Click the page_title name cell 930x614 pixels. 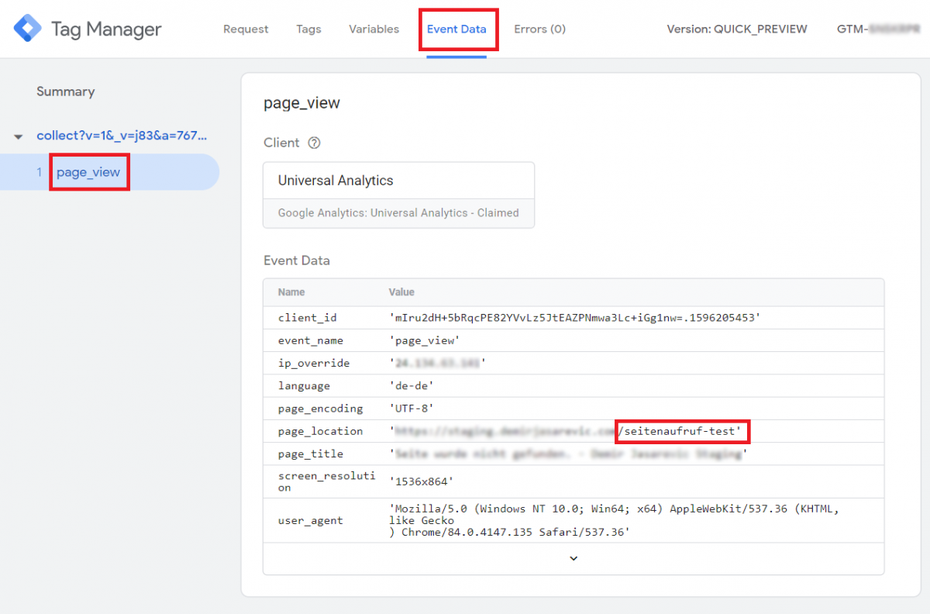pyautogui.click(x=310, y=454)
